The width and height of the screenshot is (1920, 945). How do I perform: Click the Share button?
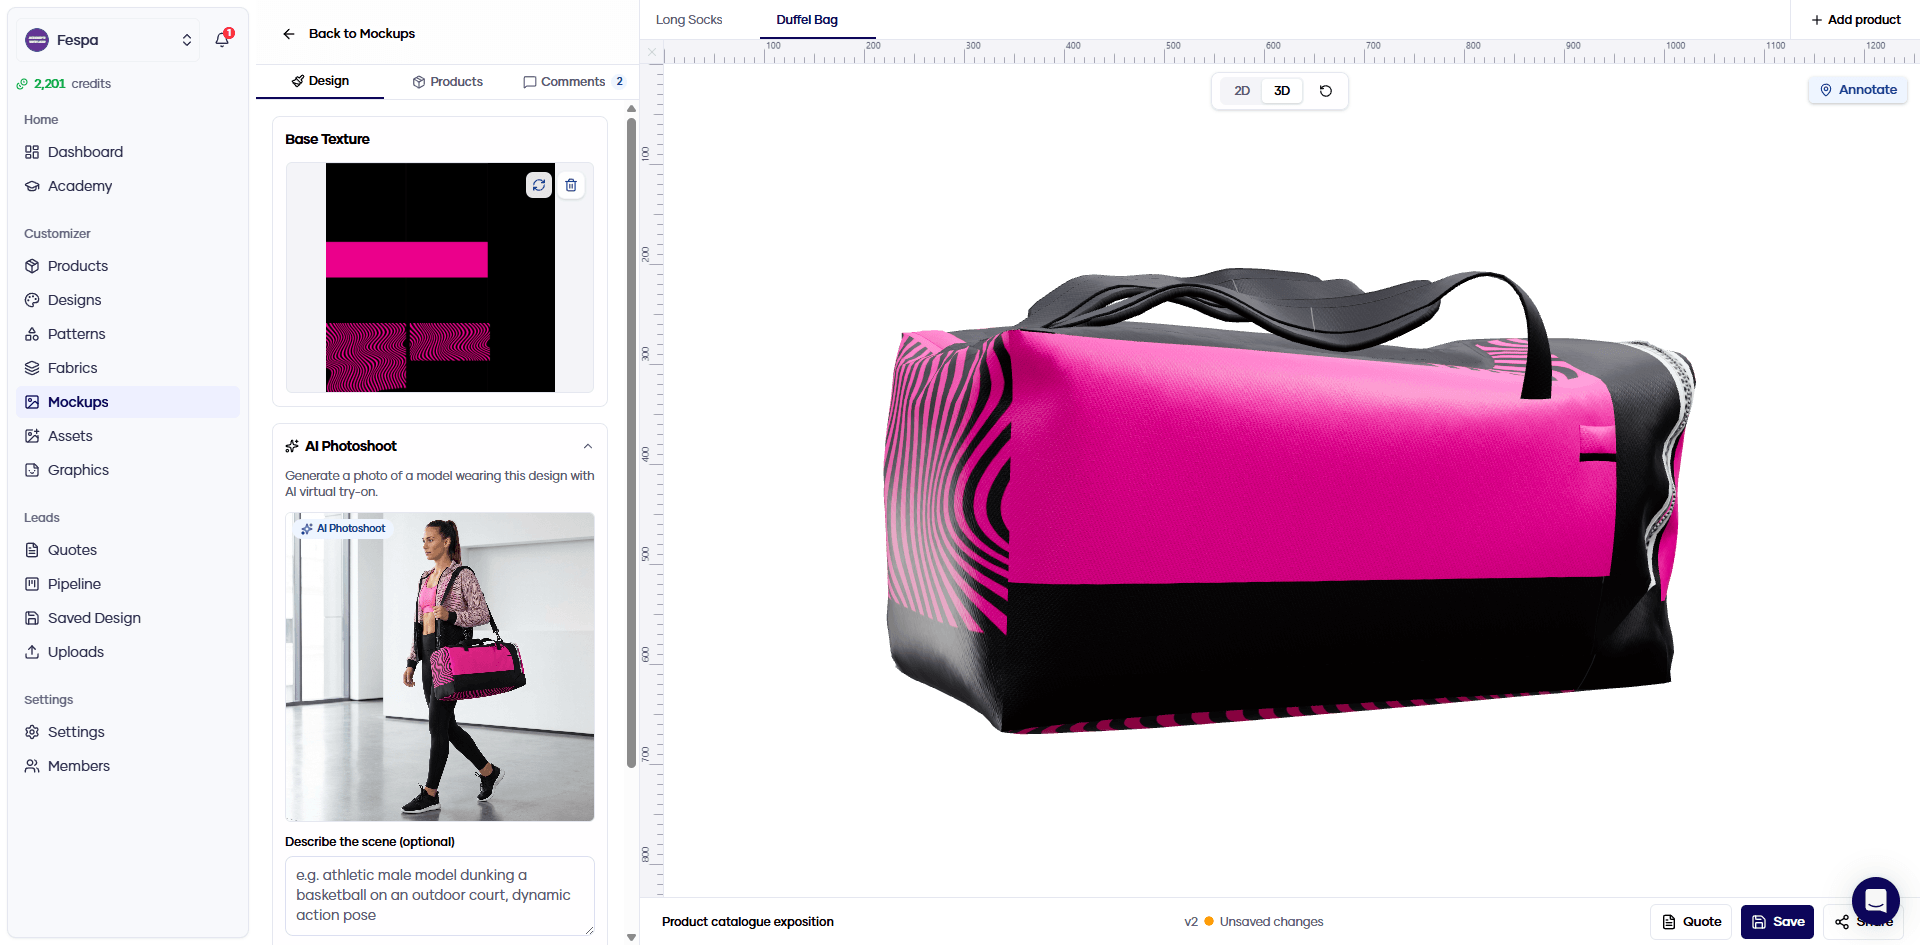click(x=1864, y=922)
